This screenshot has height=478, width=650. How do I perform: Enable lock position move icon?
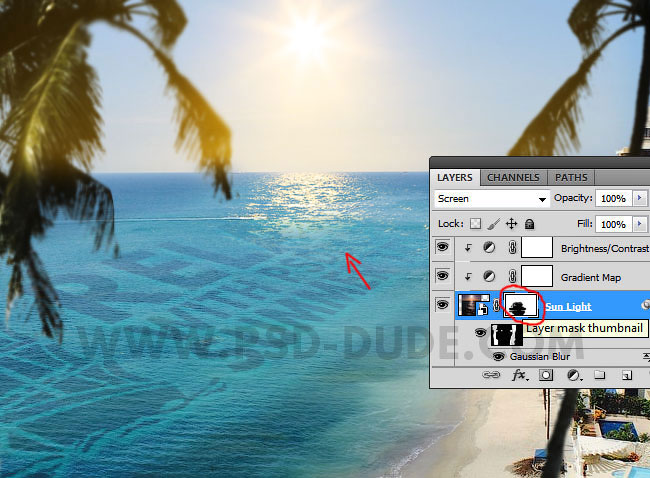511,224
